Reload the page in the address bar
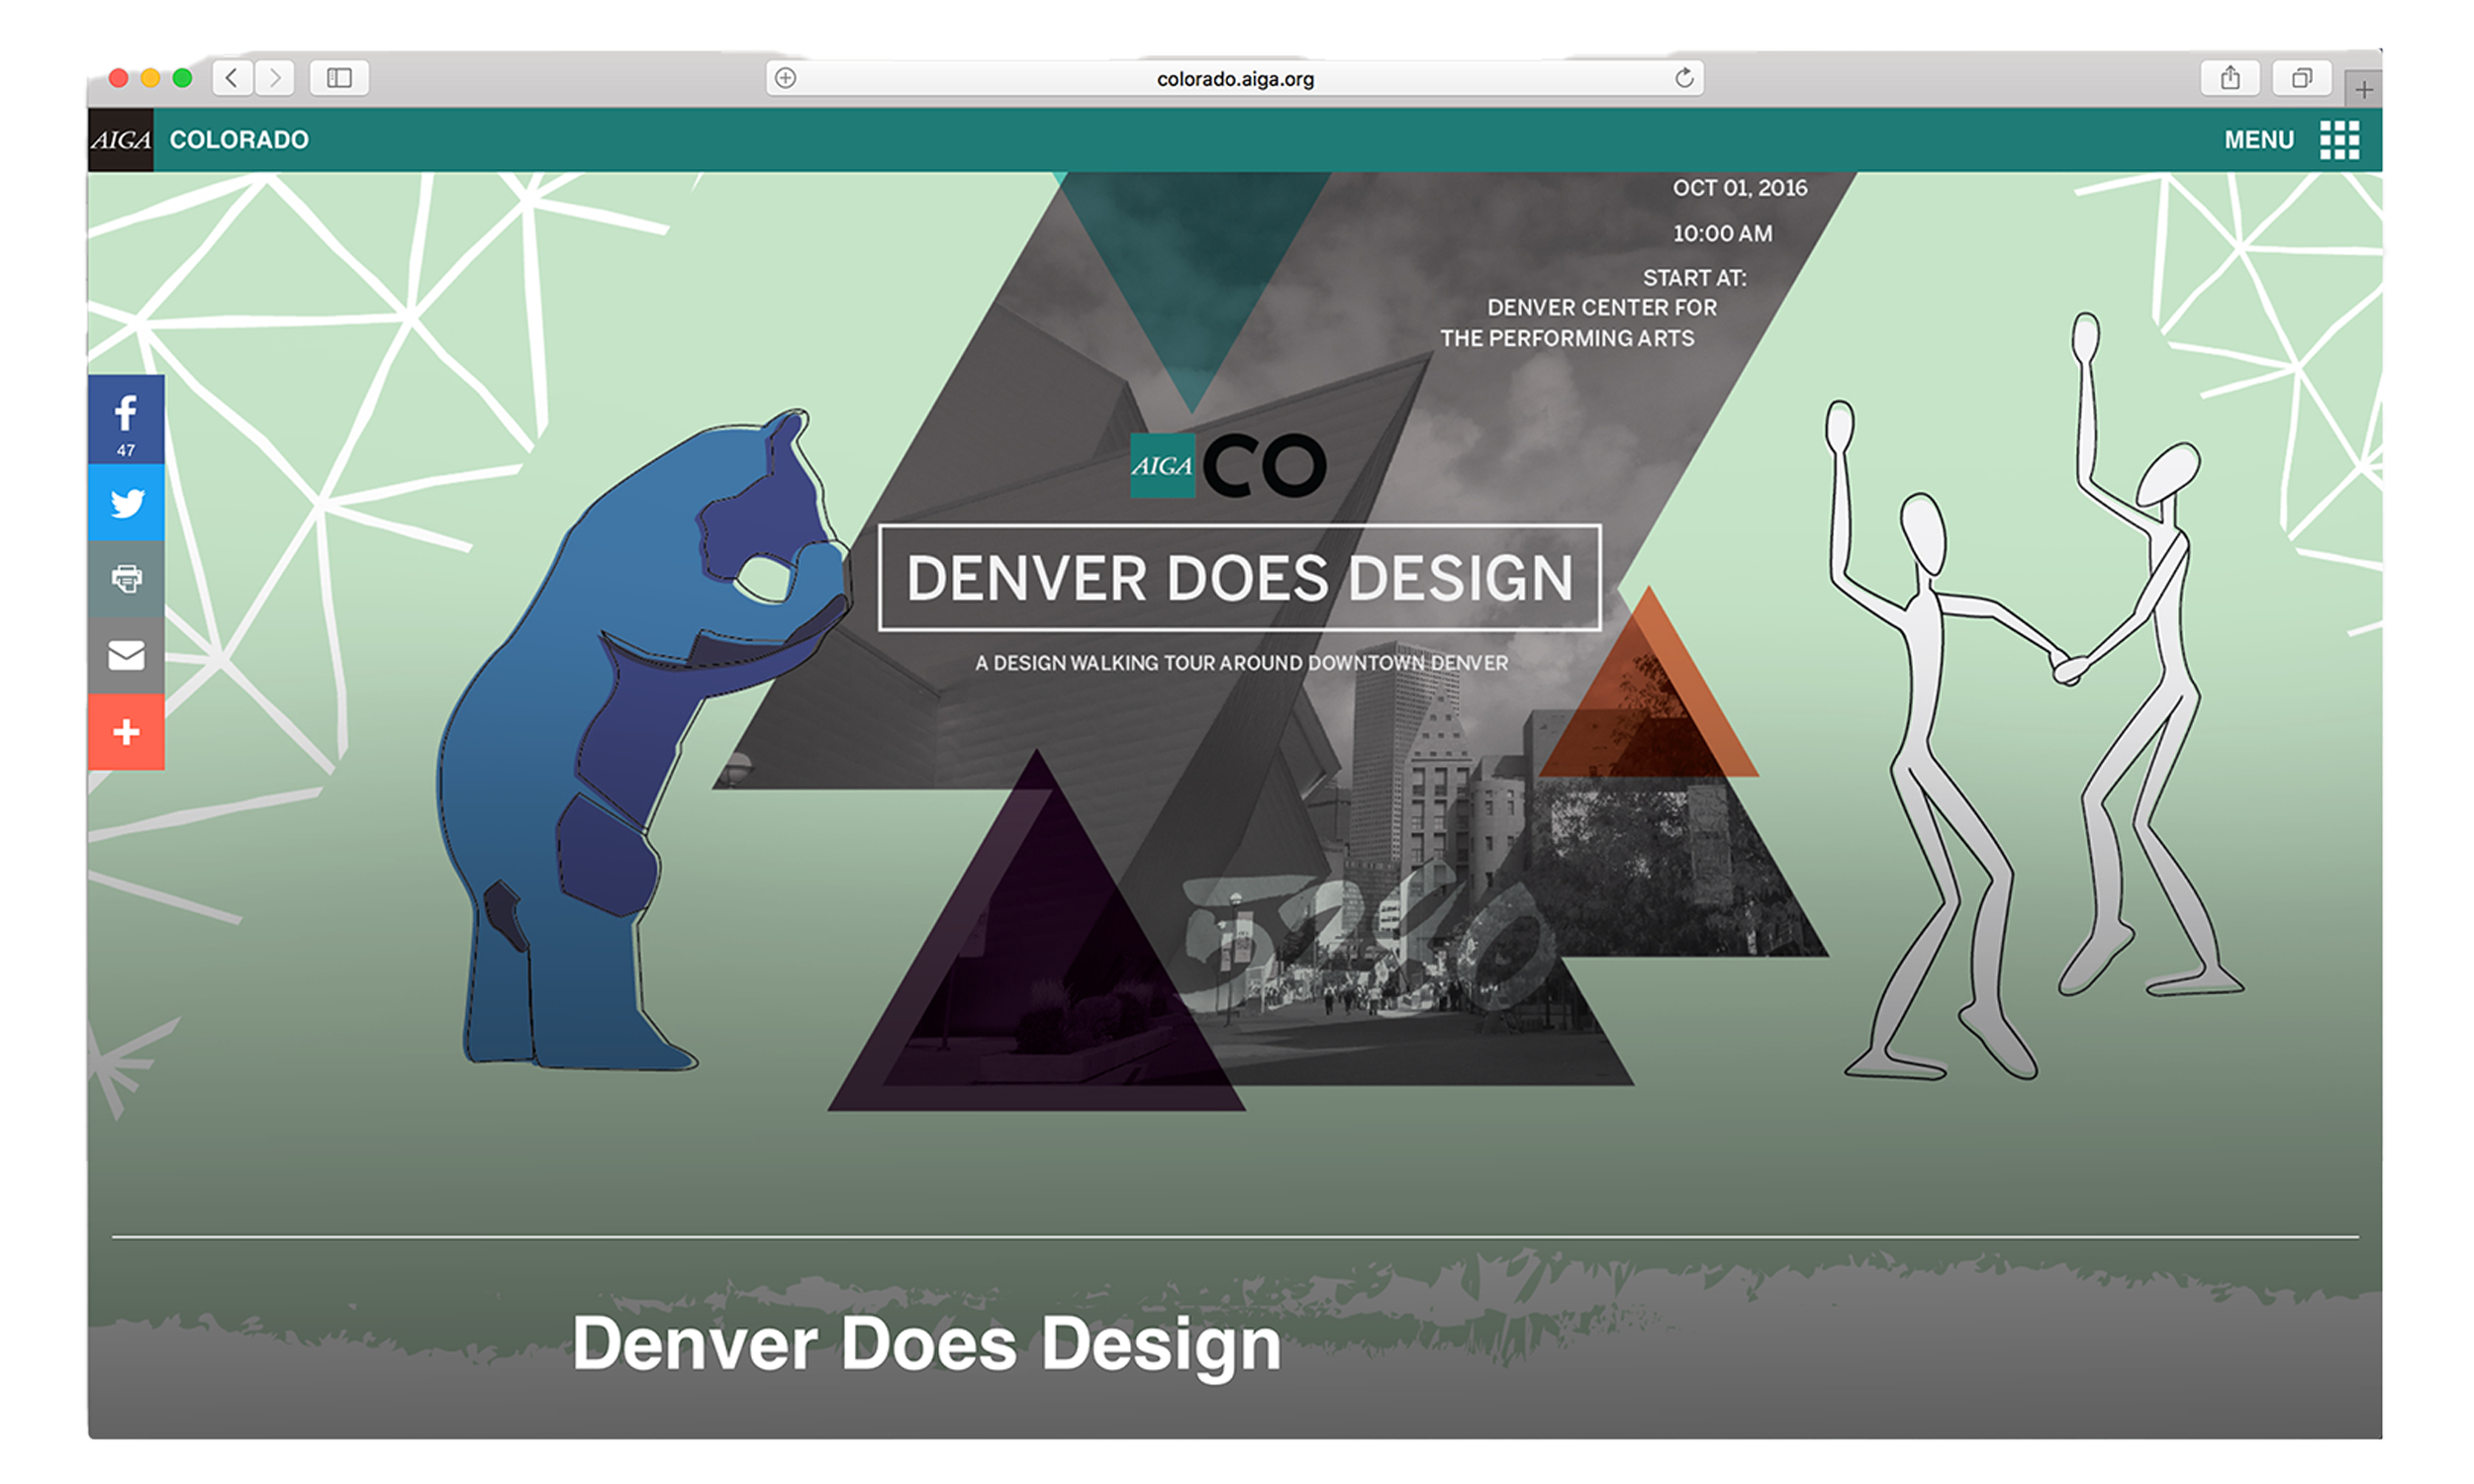 [x=1684, y=78]
